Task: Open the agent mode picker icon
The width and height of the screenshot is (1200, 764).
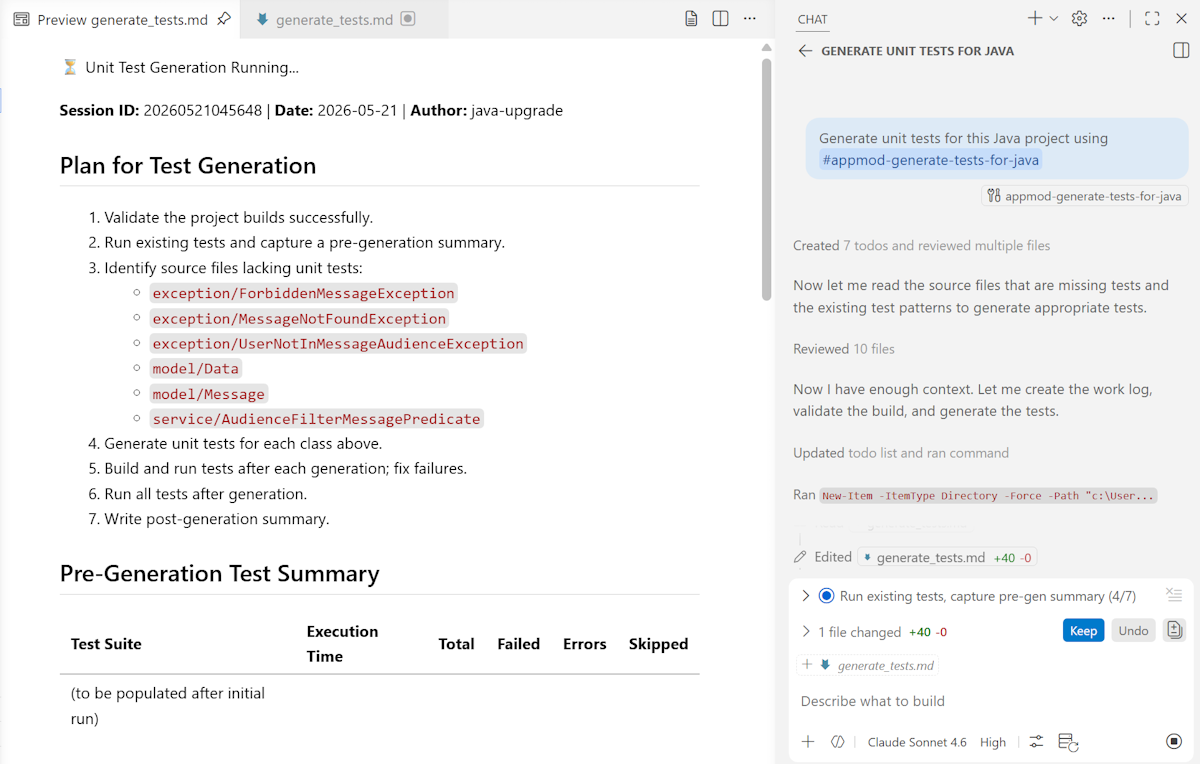Action: click(x=838, y=741)
